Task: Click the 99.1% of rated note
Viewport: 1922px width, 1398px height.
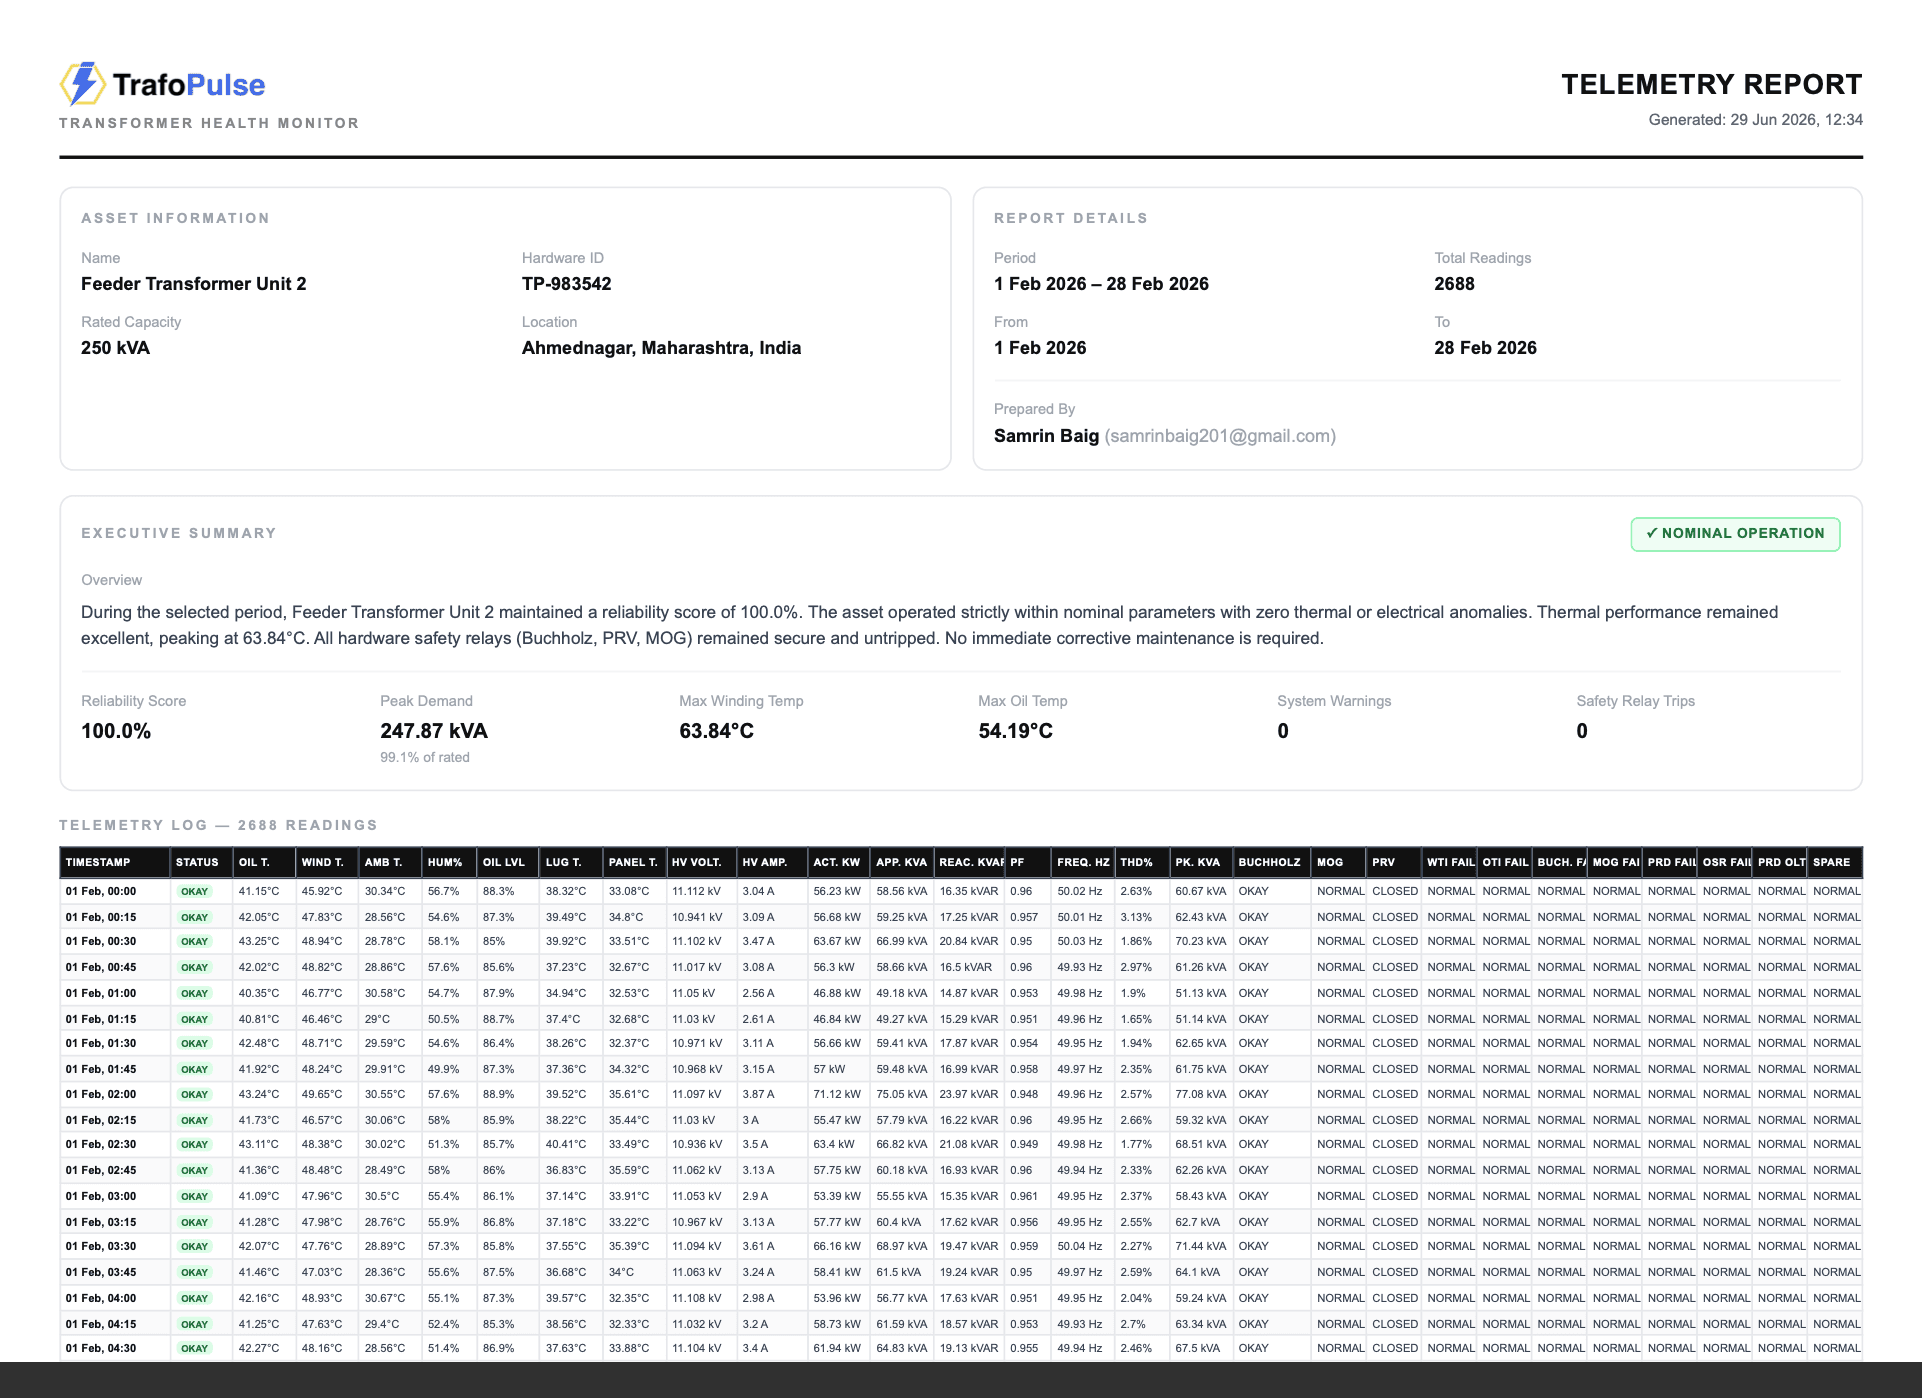Action: pyautogui.click(x=425, y=757)
